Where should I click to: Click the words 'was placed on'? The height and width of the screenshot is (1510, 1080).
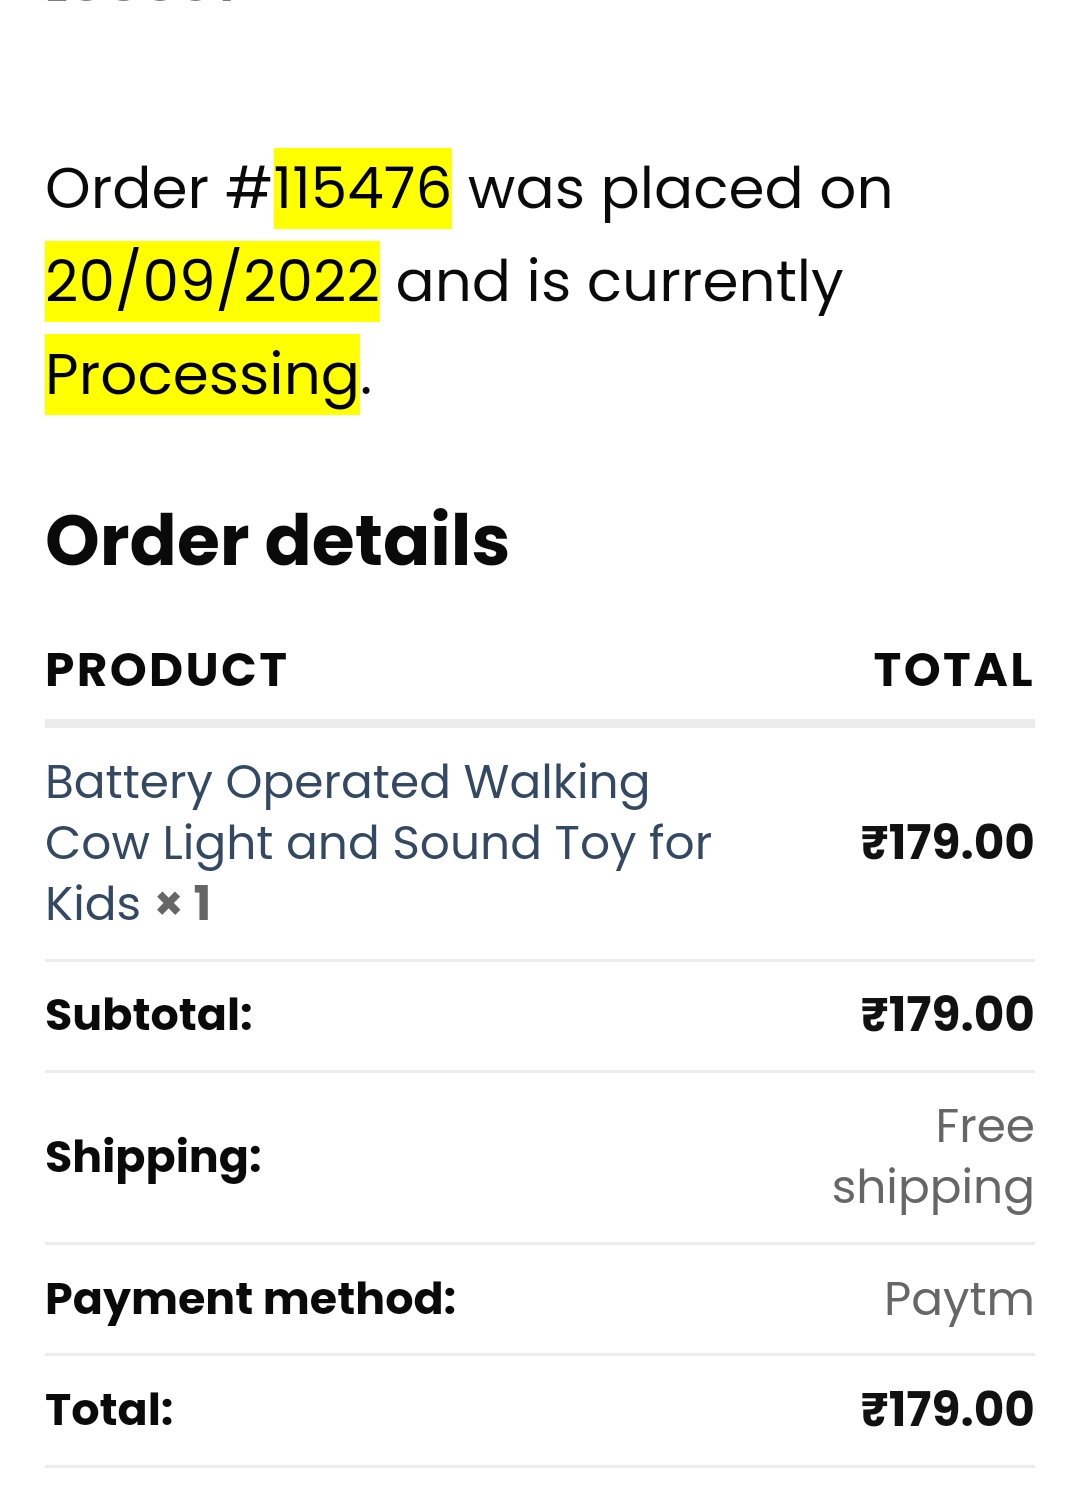pos(680,189)
